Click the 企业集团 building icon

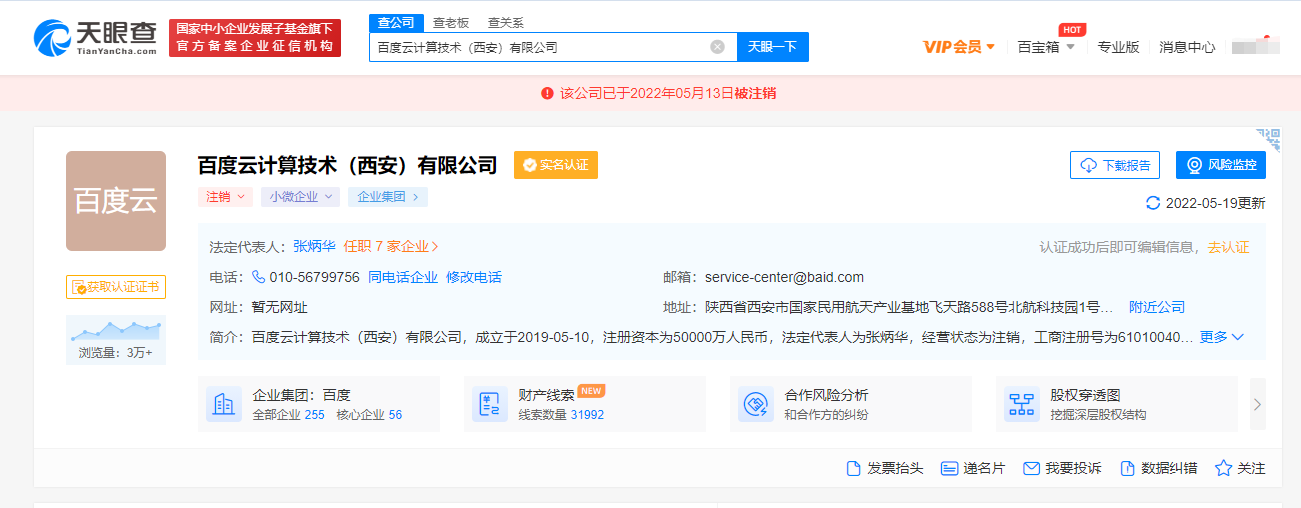[x=224, y=404]
